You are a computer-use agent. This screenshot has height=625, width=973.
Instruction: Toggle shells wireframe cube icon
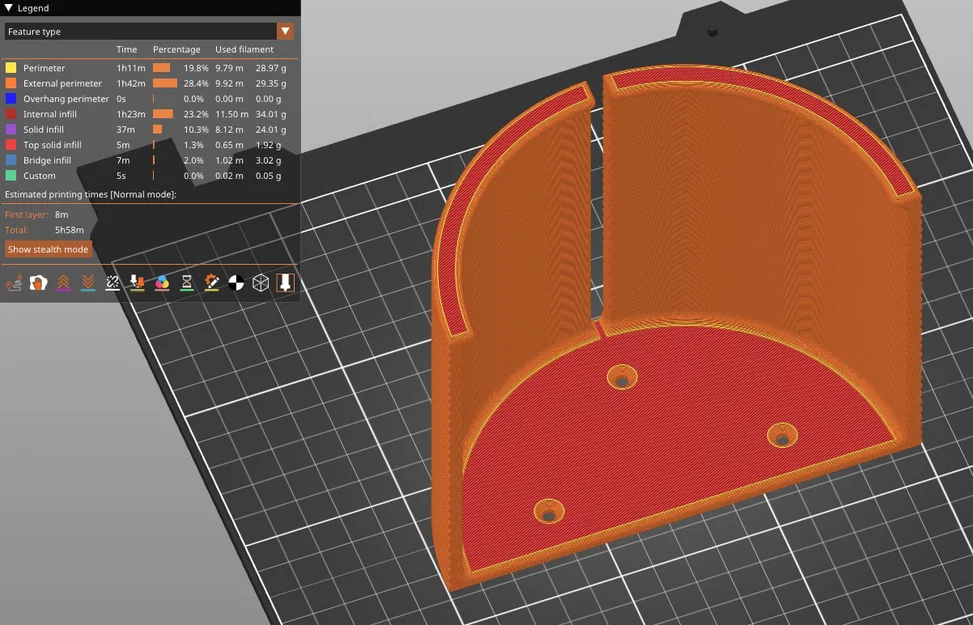(x=261, y=283)
